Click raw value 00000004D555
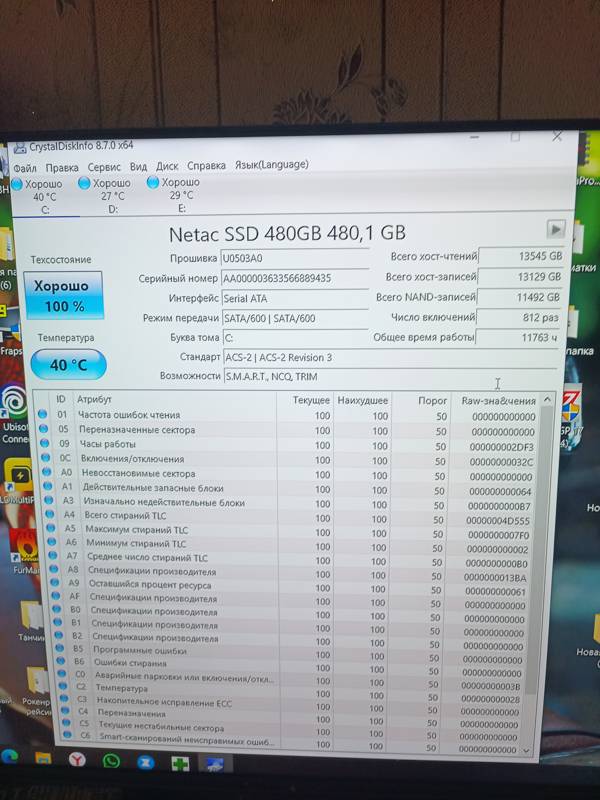Viewport: 600px width, 800px height. (x=498, y=521)
